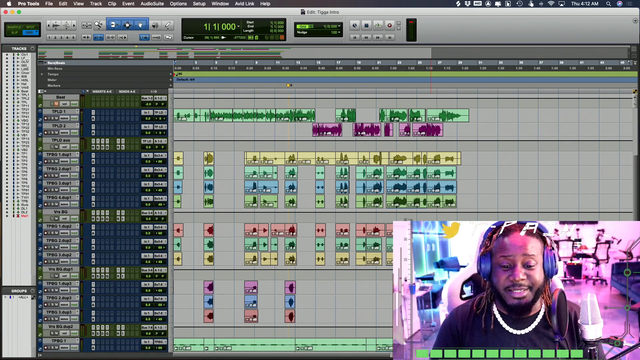Click the Record transport button
The image size is (640, 360).
click(390, 25)
